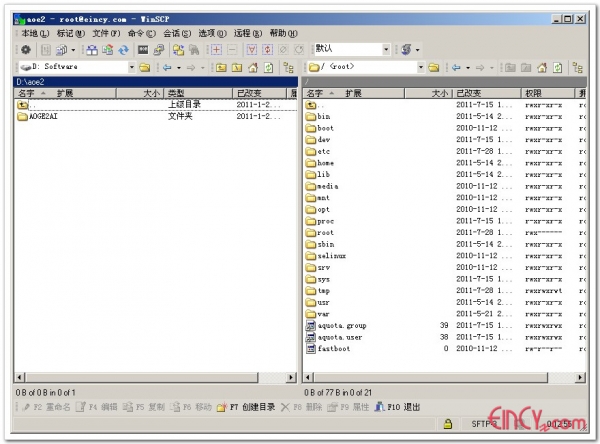
Task: Click the remote Home Directory icon
Action: [542, 68]
